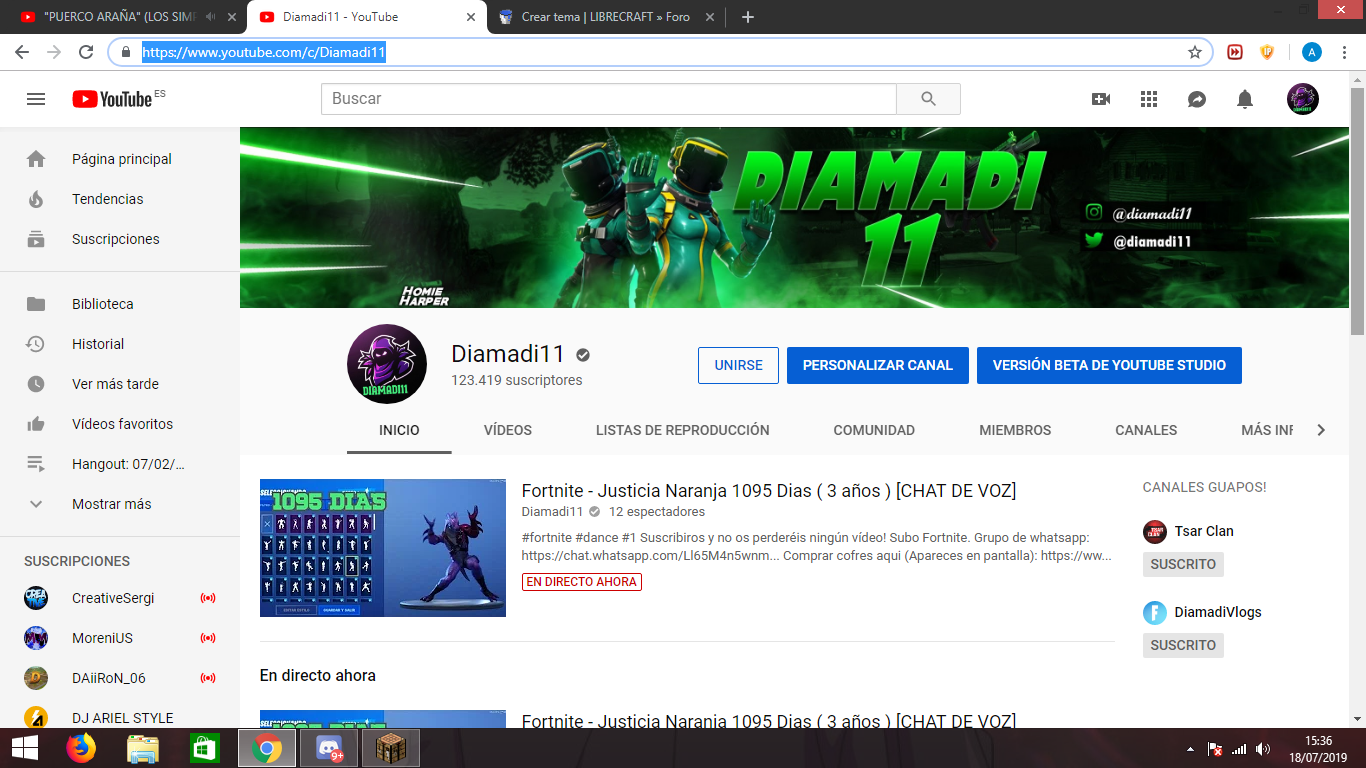1366x768 pixels.
Task: Click PERSONALIZAR CANAL button
Action: pyautogui.click(x=877, y=365)
